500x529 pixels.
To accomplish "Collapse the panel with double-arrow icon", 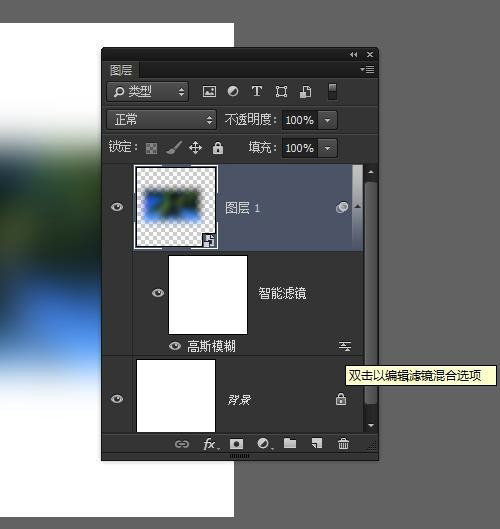I will coord(353,55).
